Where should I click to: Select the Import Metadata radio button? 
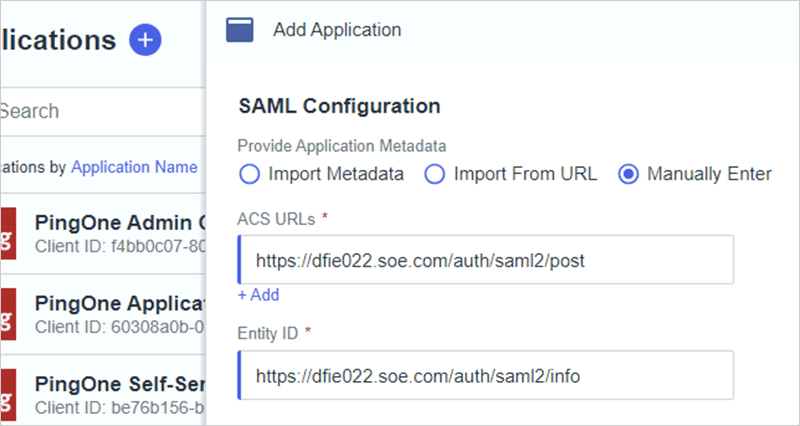pos(250,174)
